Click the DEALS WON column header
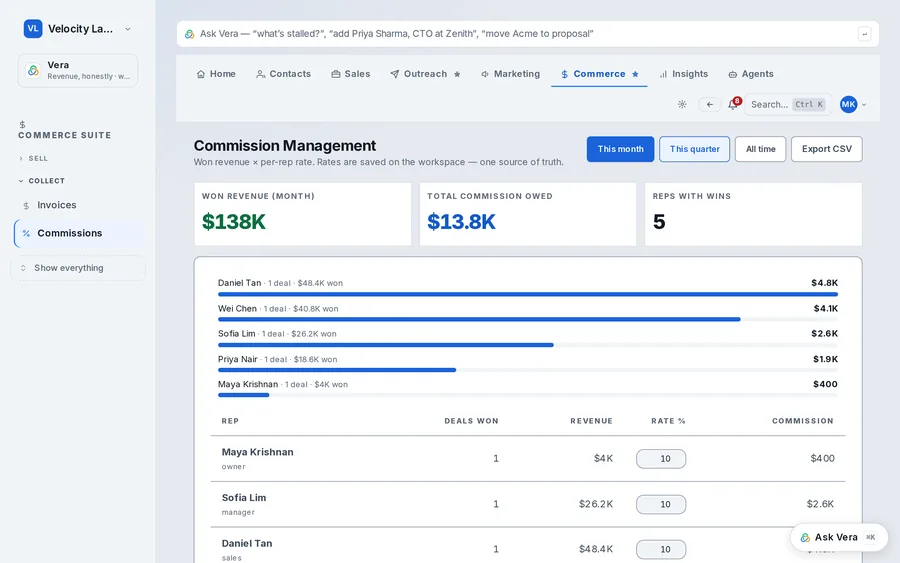The image size is (900, 563). click(x=471, y=421)
